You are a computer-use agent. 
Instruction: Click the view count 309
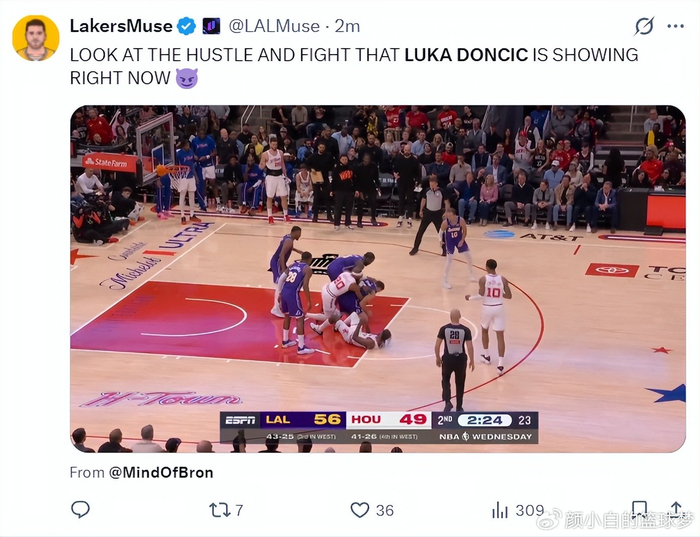coord(529,510)
